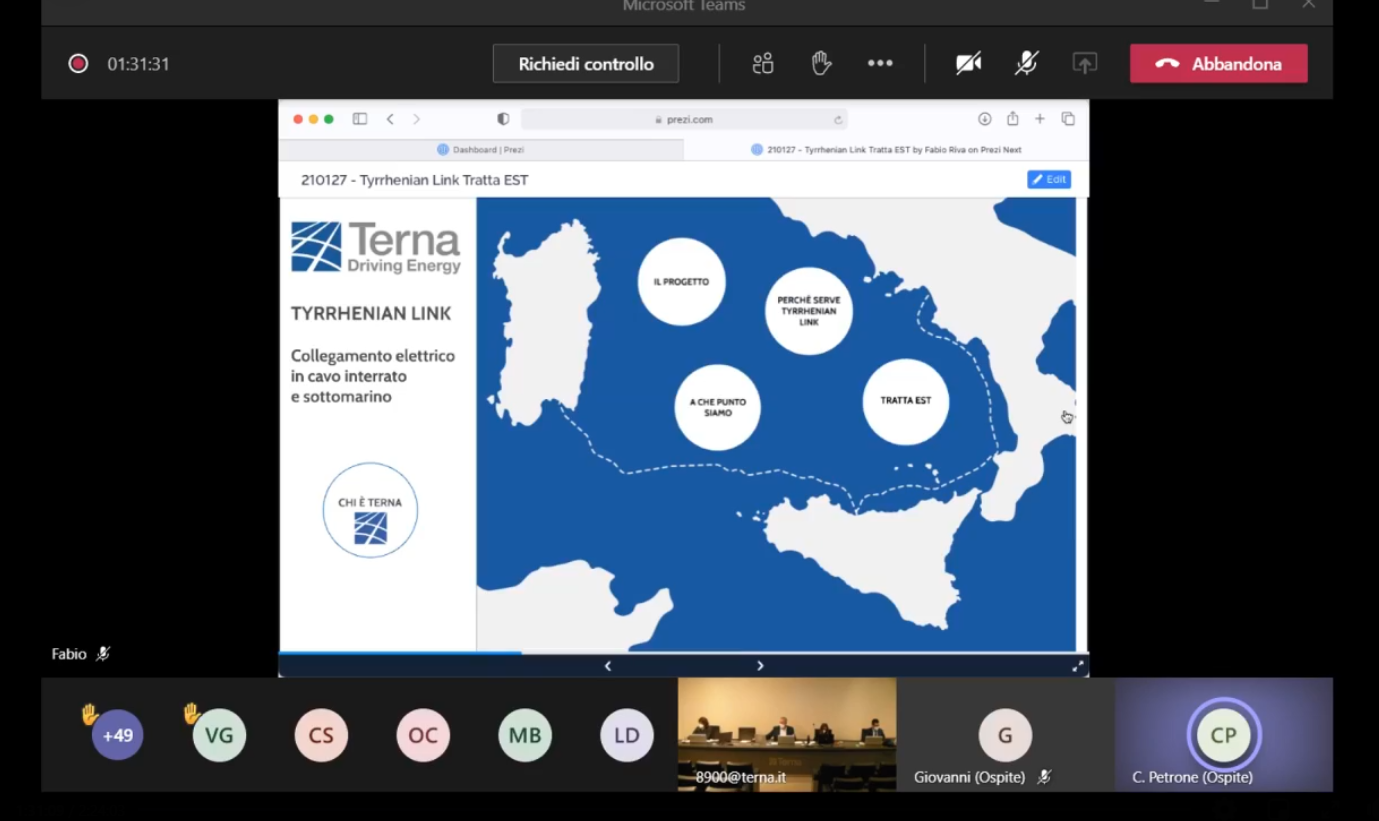This screenshot has width=1379, height=821.
Task: Click the share screen icon
Action: [1085, 64]
